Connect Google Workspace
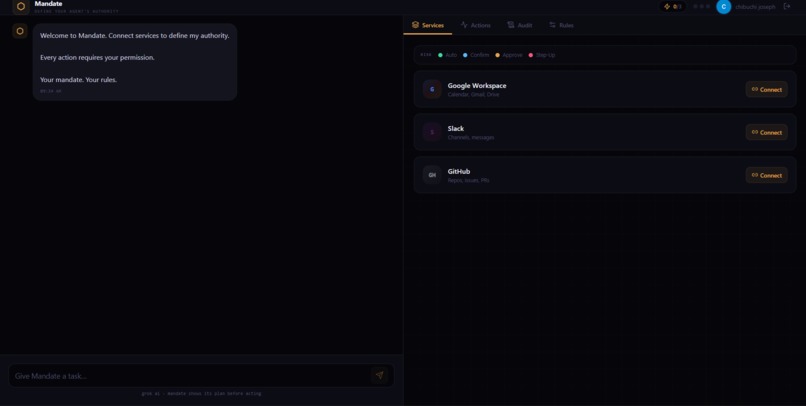Screen dimensions: 806x406 click(766, 89)
